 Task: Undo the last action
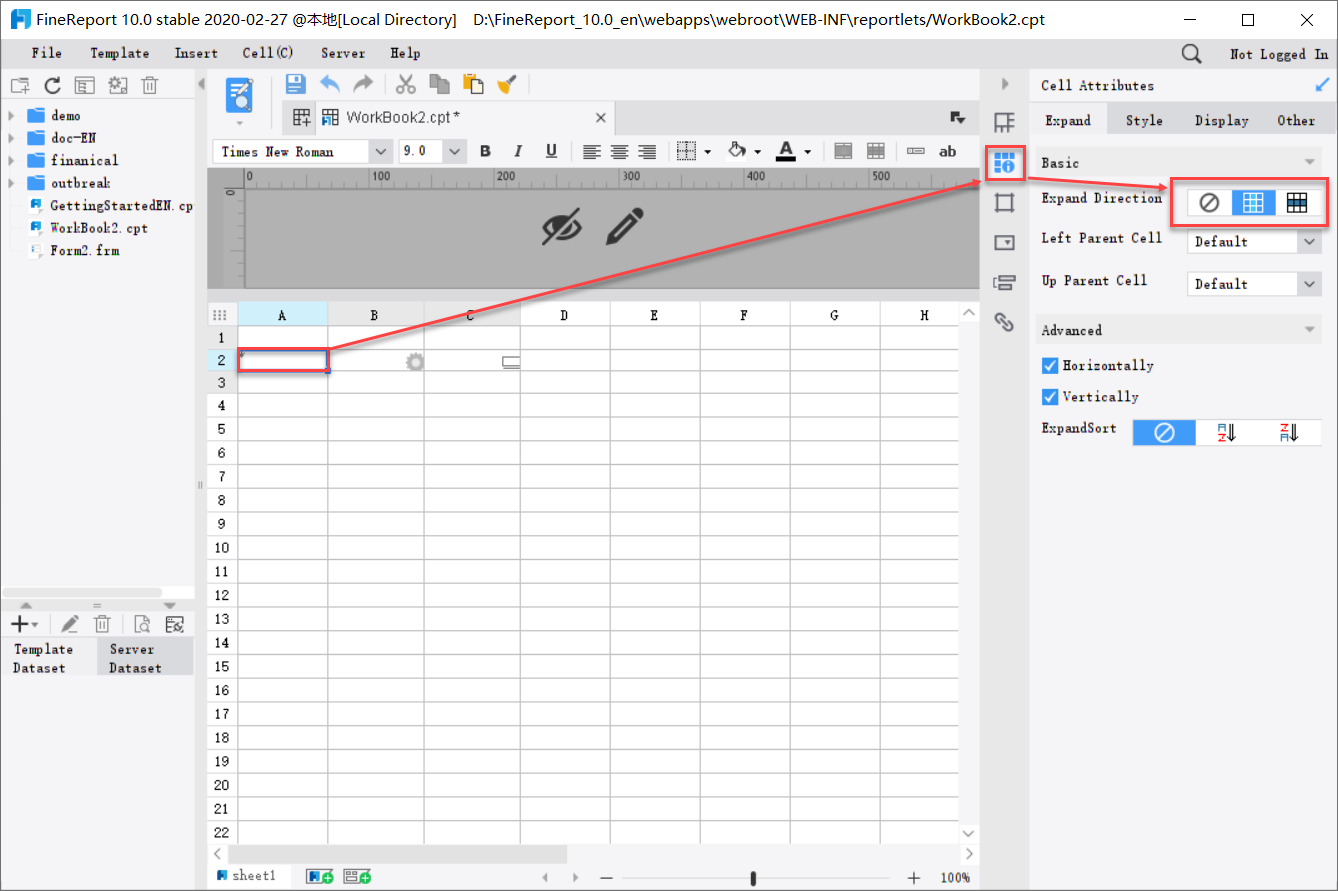(x=329, y=84)
